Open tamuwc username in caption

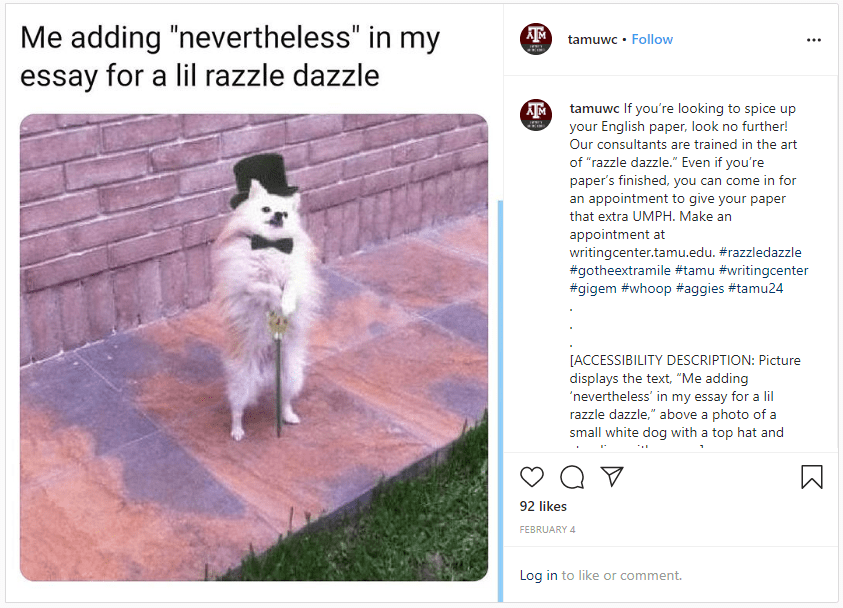594,109
